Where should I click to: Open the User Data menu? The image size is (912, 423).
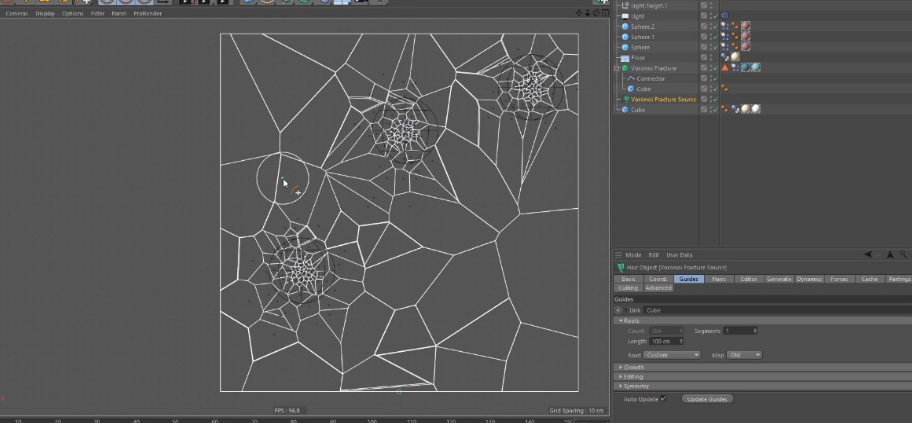click(x=679, y=255)
